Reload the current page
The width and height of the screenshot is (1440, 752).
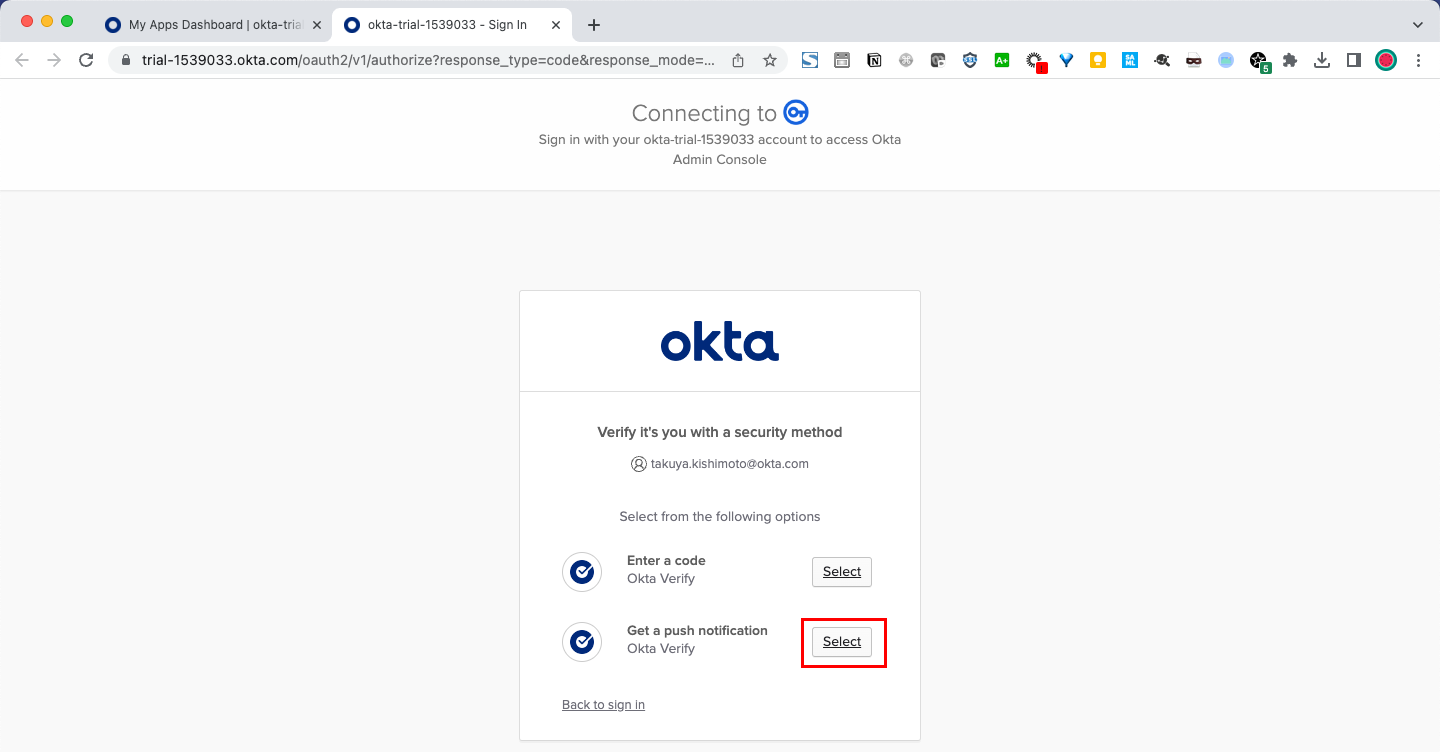tap(86, 60)
